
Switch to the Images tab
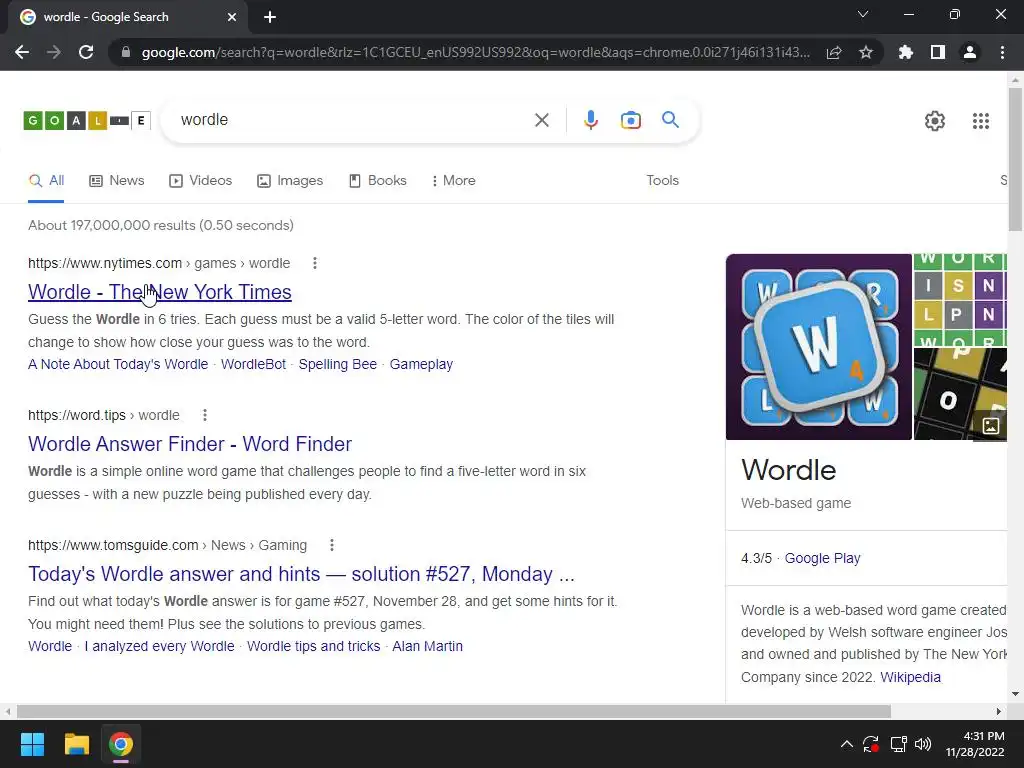(290, 181)
